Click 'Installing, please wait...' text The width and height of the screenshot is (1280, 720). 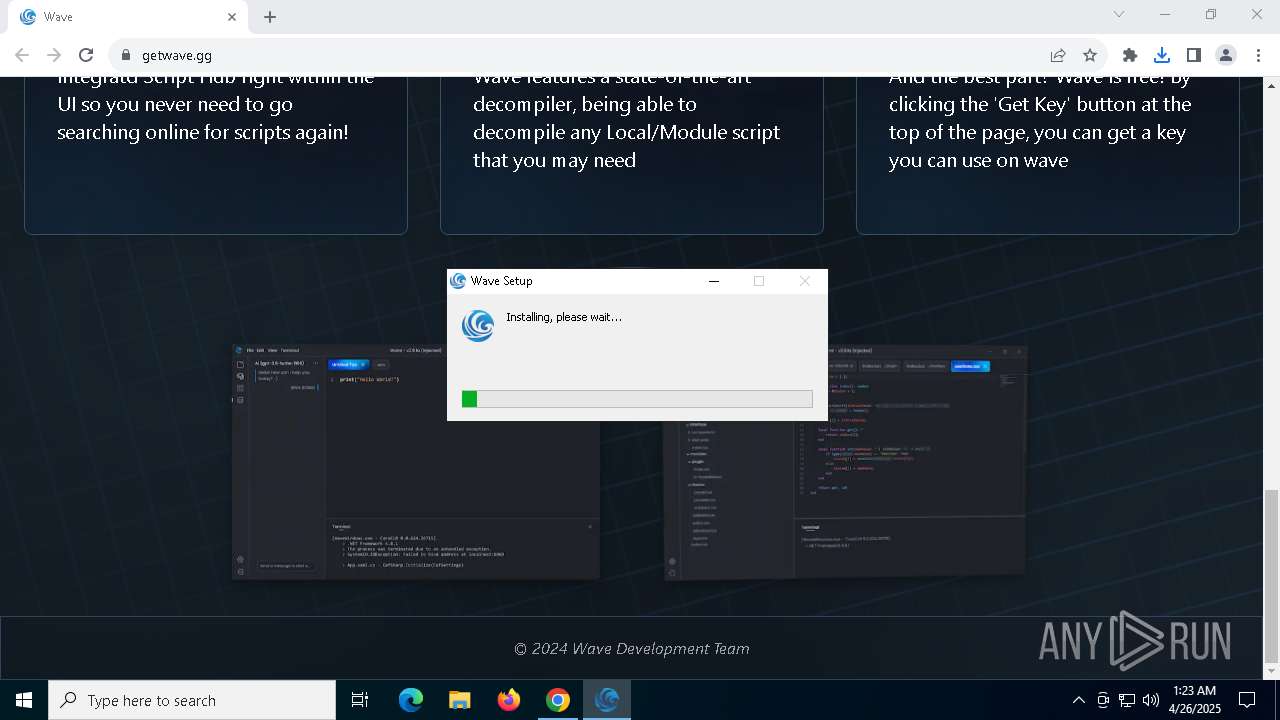click(564, 317)
